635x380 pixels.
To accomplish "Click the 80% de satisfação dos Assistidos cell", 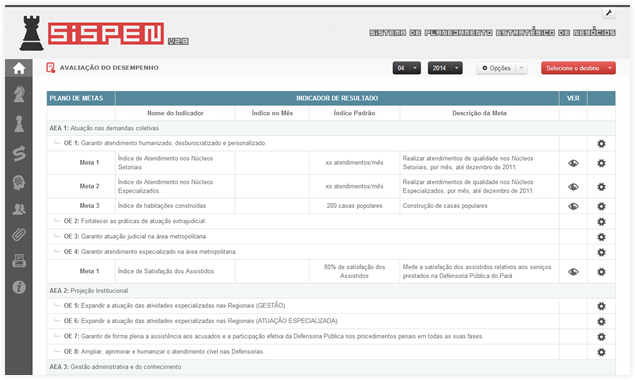I will point(354,271).
